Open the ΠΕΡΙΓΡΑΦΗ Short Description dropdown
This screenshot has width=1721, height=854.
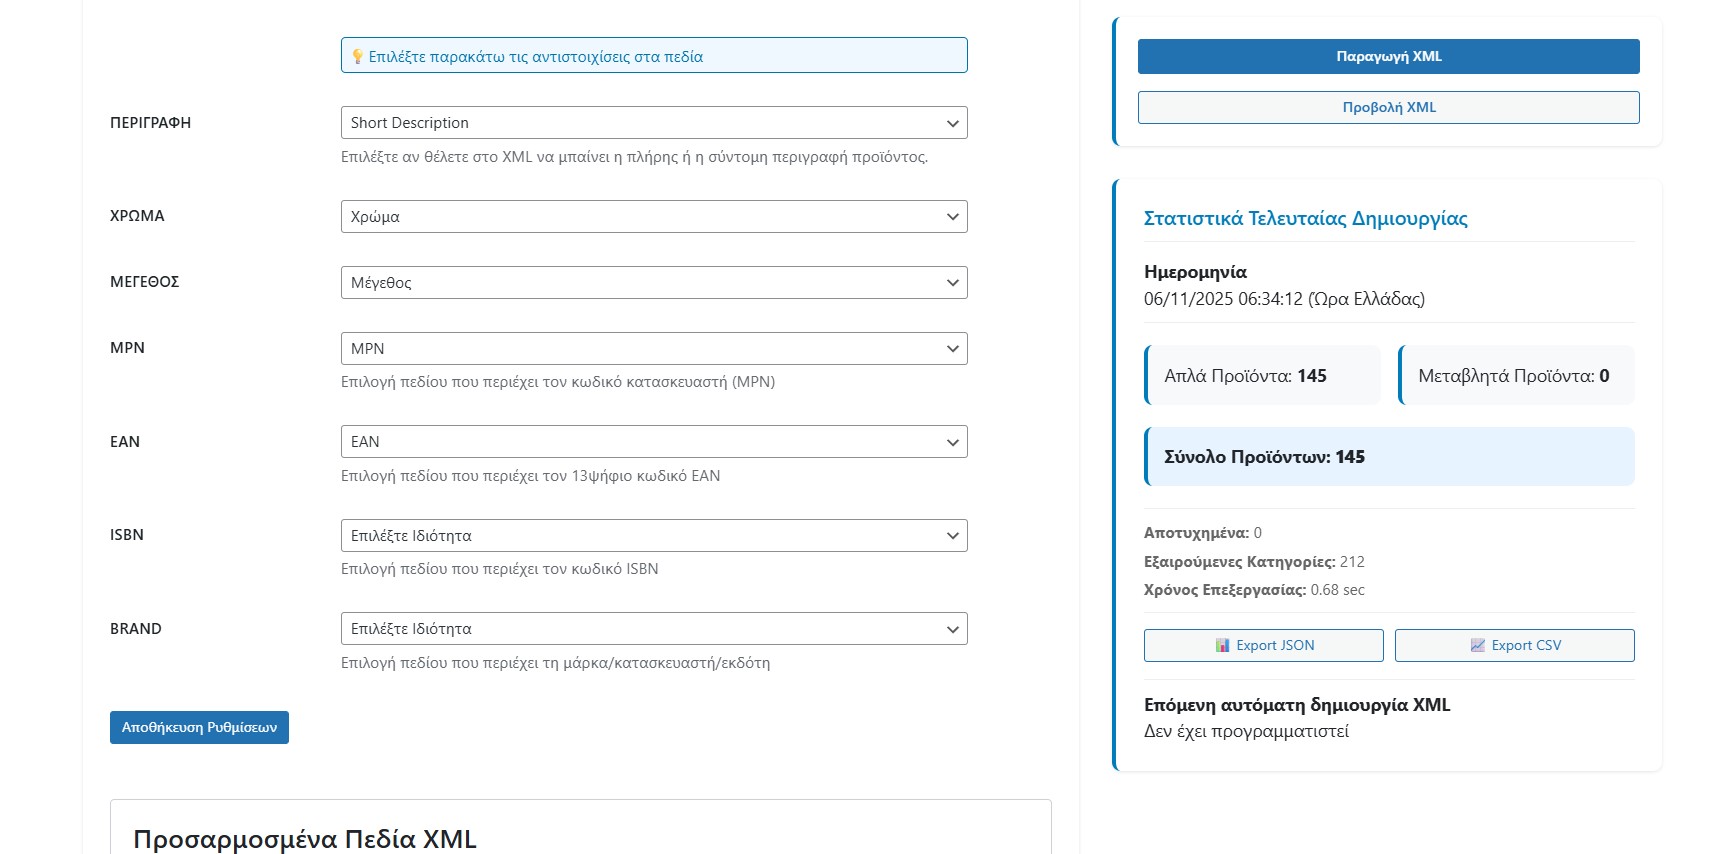pos(653,123)
